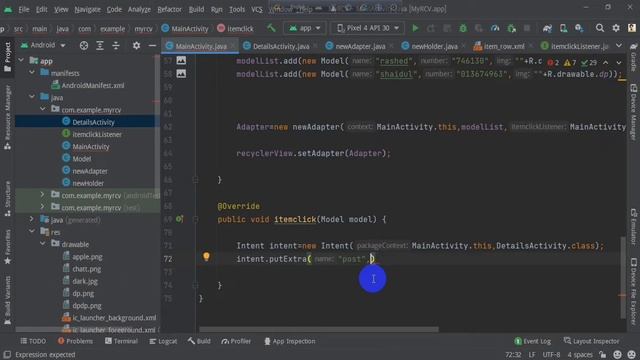Collapse the com.example.myrcv package
Screen dimensions: 640x360
(x=43, y=109)
